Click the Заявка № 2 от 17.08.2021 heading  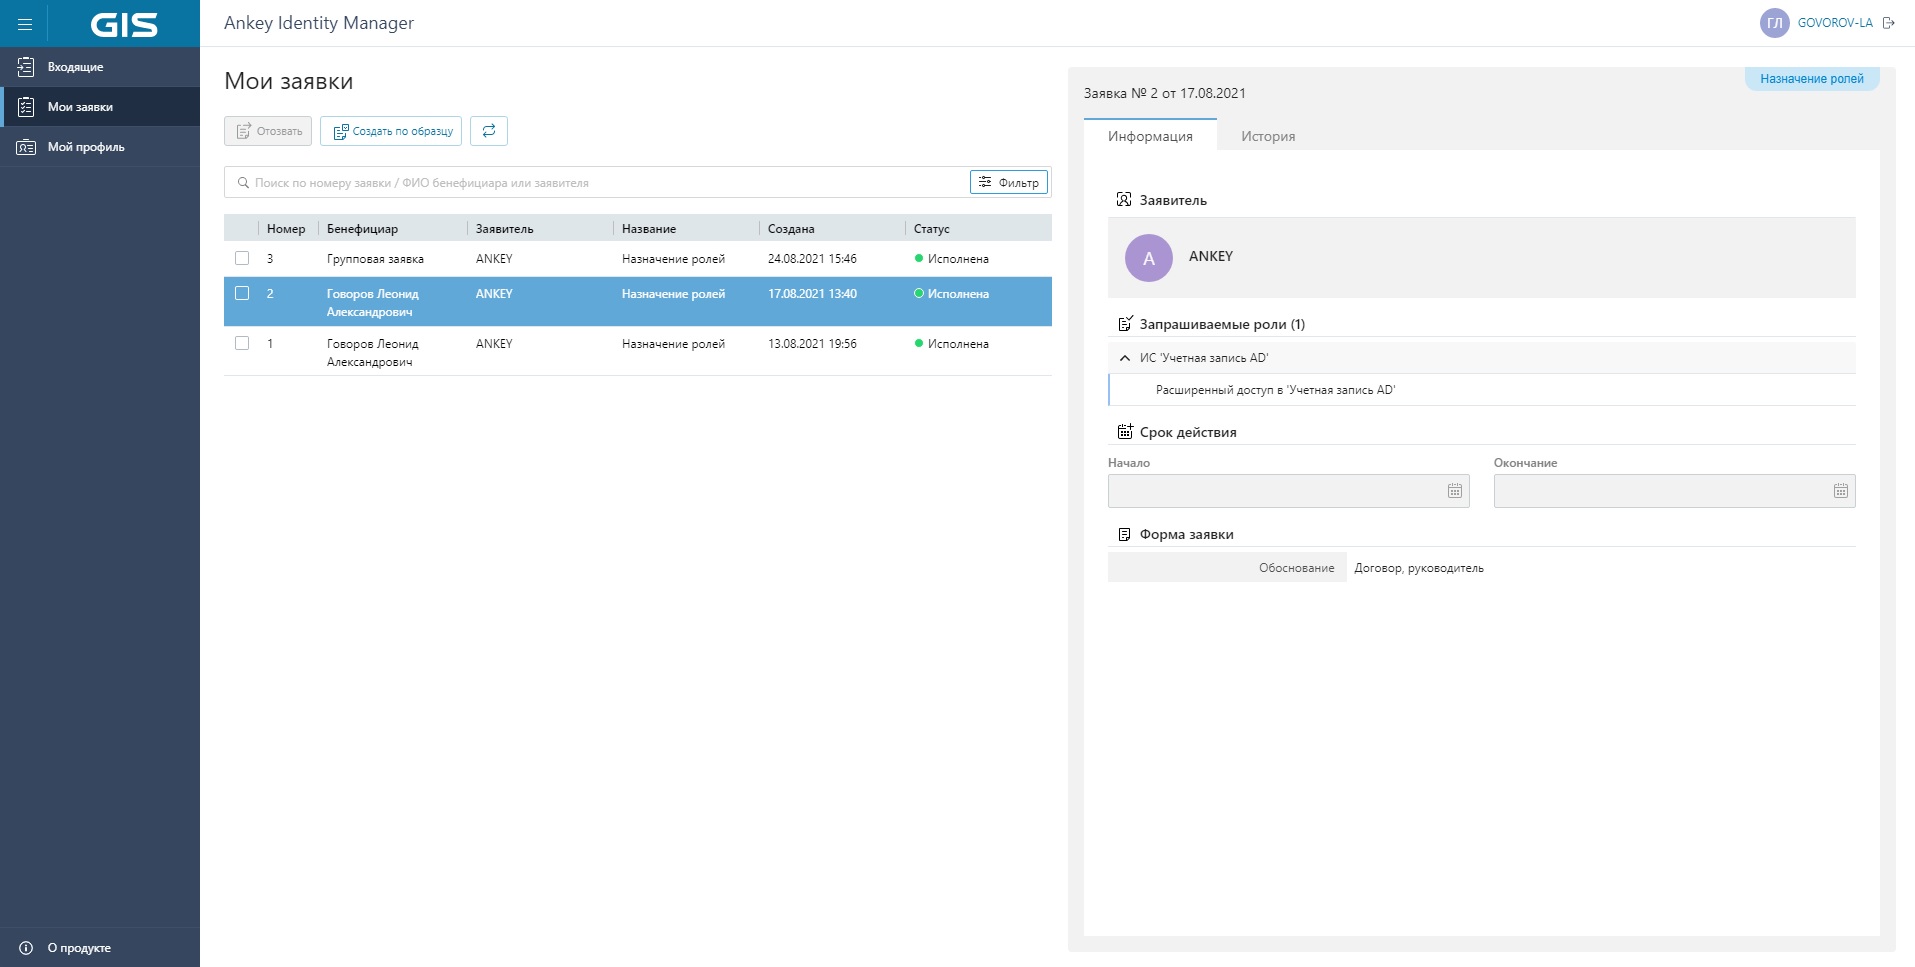click(x=1165, y=93)
